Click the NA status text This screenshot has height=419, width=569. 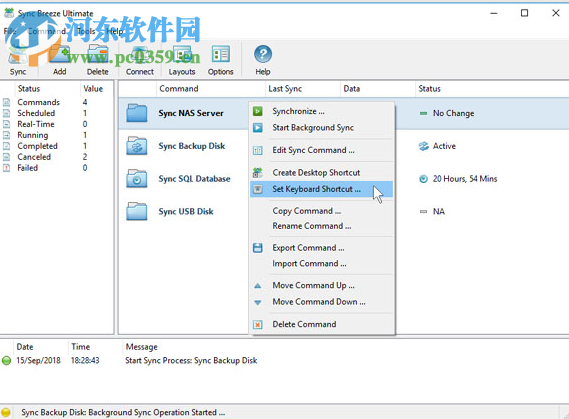(438, 211)
